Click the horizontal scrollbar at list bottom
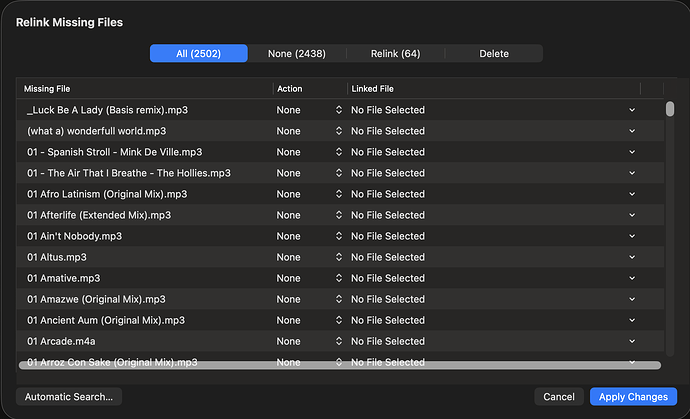The image size is (690, 419). point(340,365)
